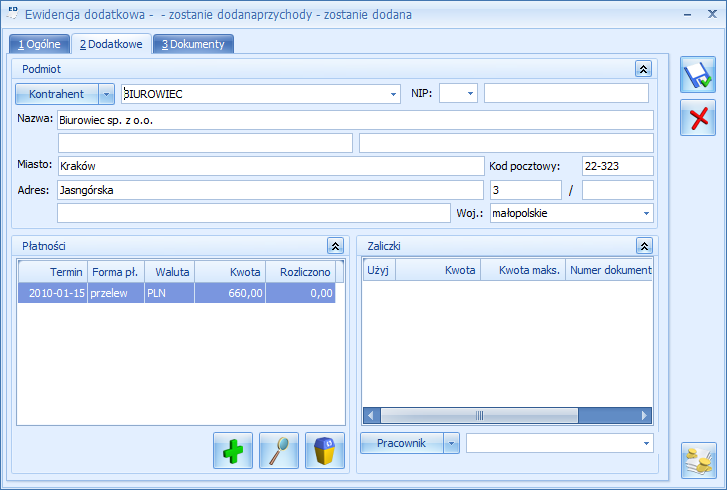Click the empty apartment number field after slash
Screen dimensions: 727x490
[618, 190]
